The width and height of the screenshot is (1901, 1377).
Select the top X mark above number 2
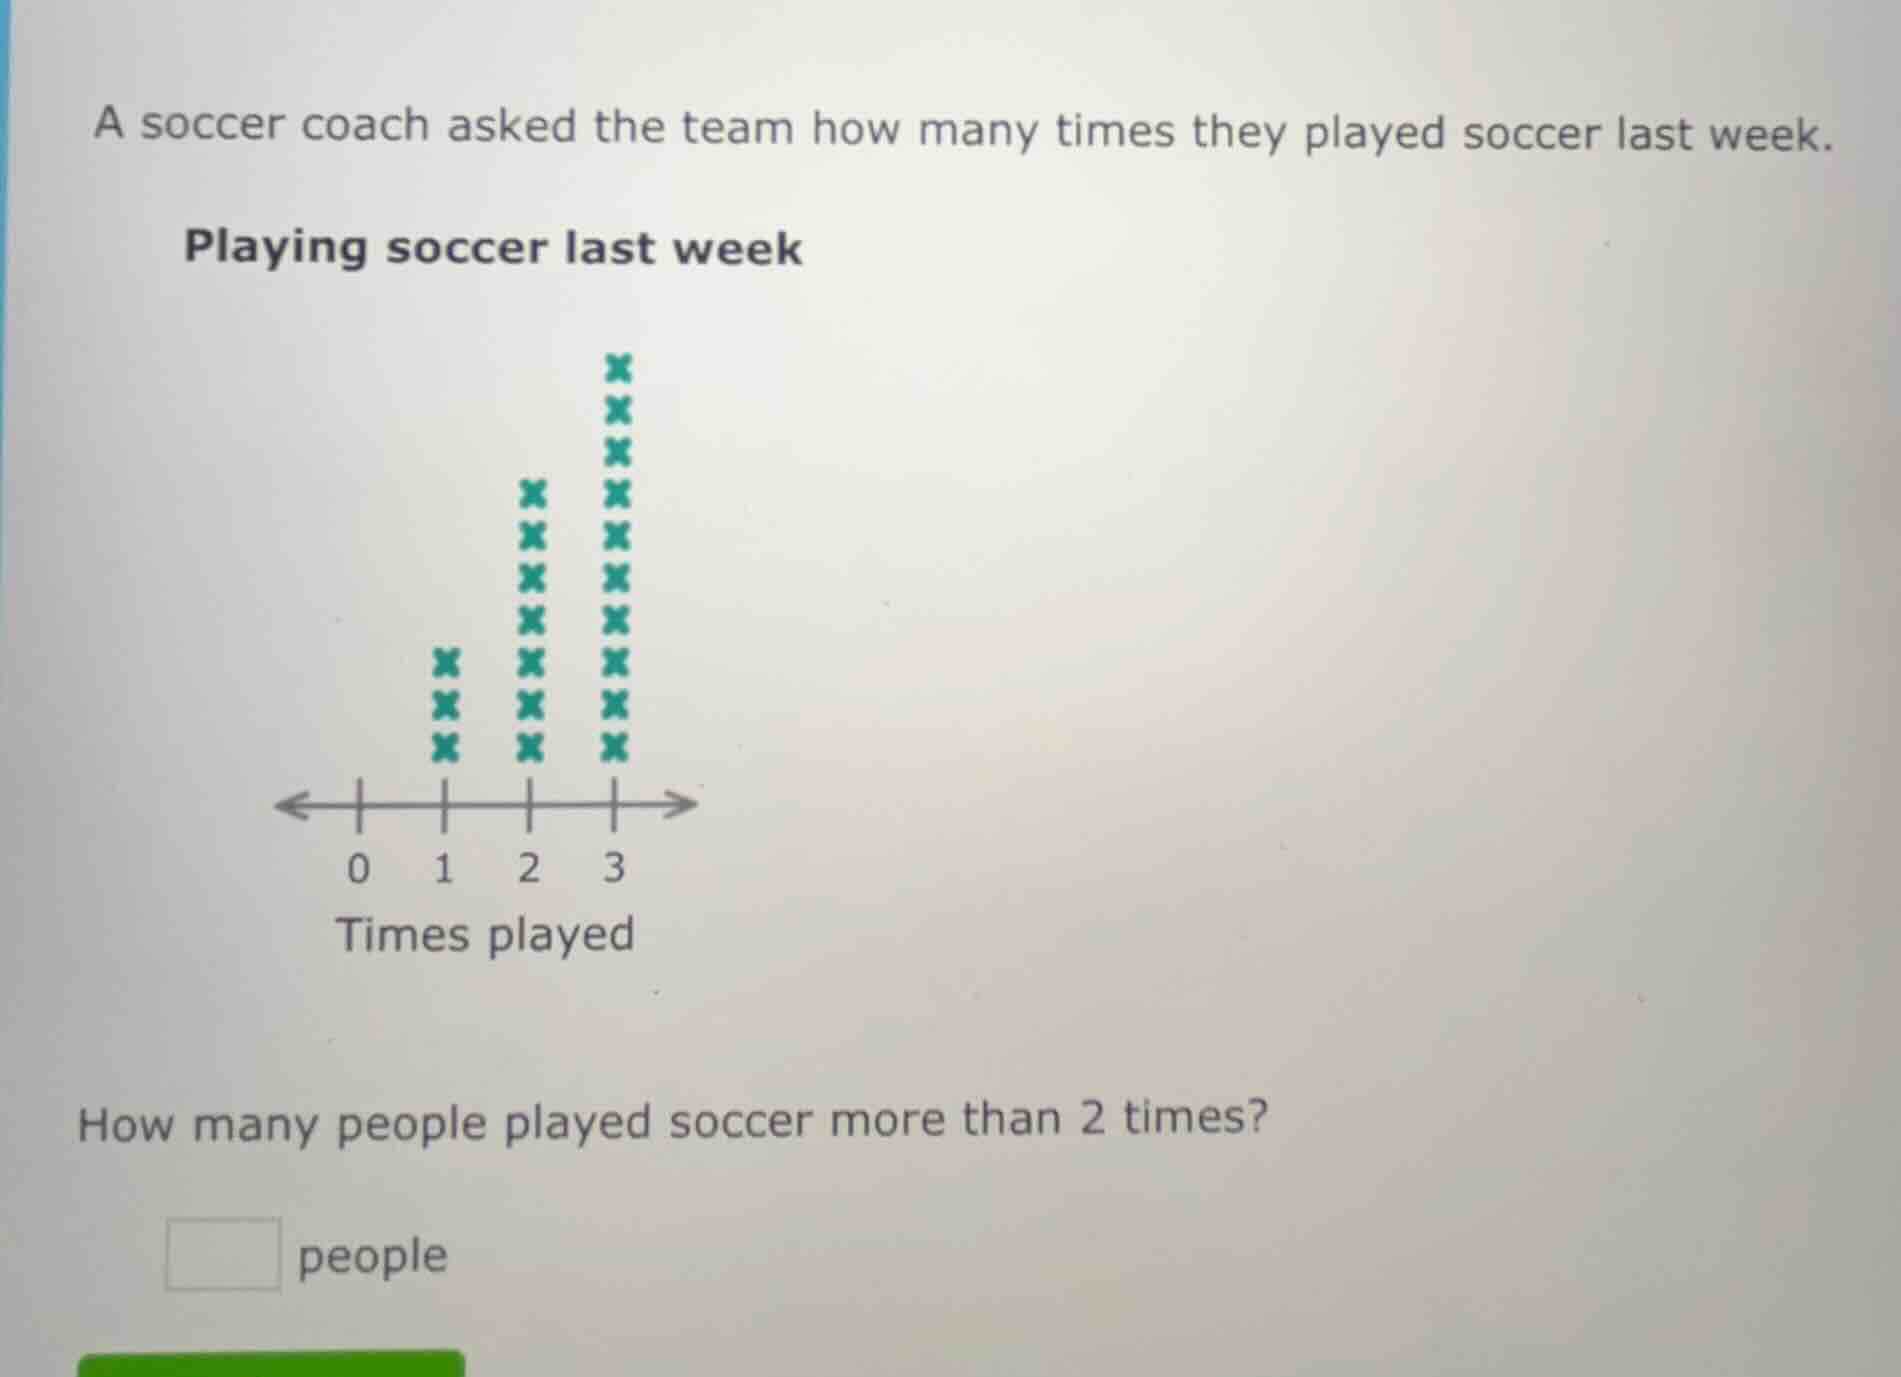pos(533,494)
